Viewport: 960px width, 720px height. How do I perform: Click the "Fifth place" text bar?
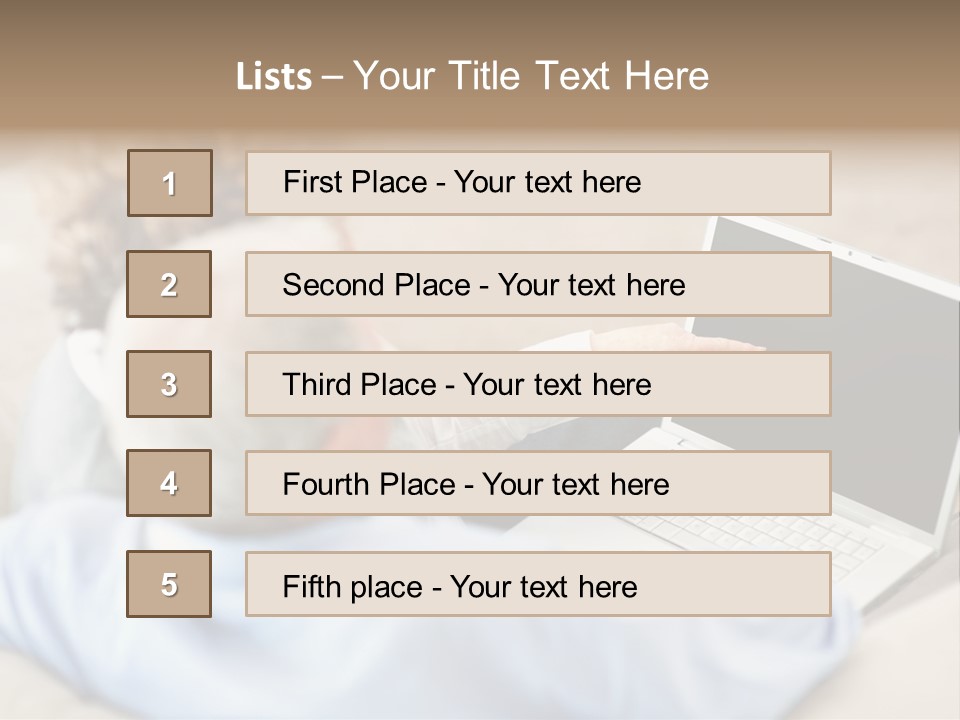(x=538, y=585)
